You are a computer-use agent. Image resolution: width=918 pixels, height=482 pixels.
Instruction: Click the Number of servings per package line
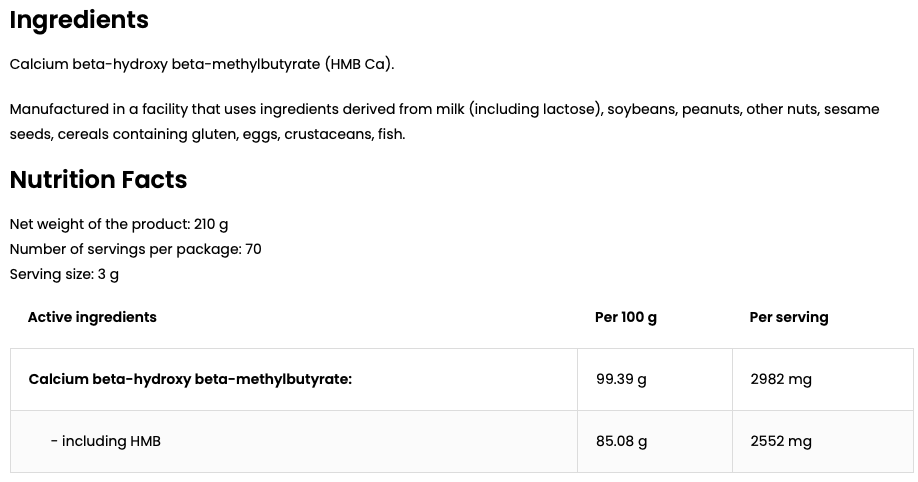(x=135, y=249)
